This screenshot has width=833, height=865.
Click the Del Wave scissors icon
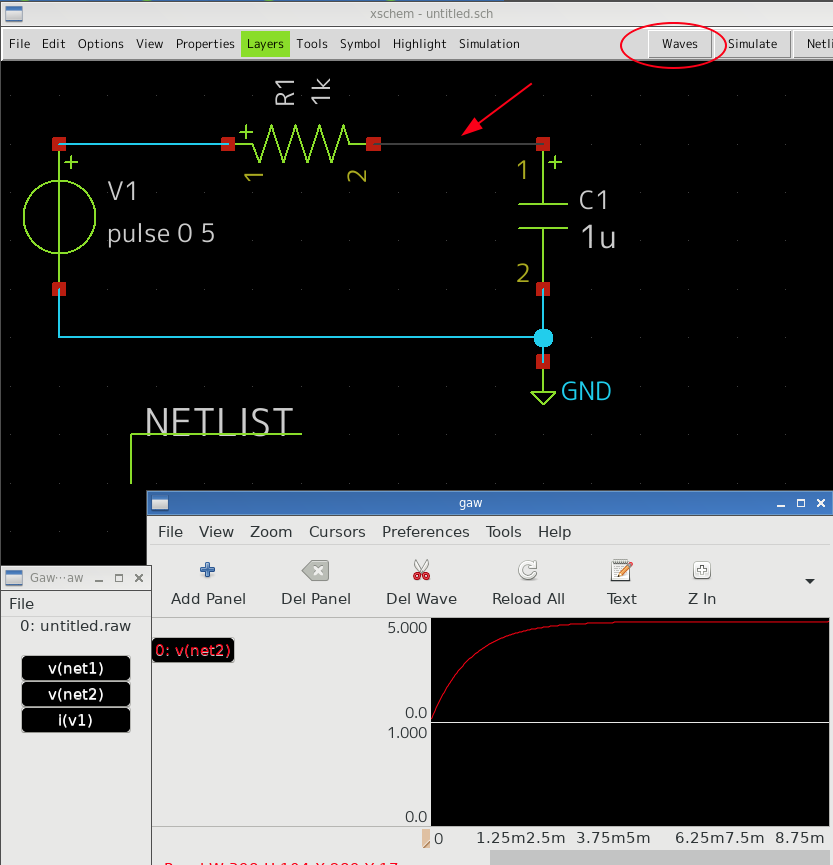coord(421,570)
